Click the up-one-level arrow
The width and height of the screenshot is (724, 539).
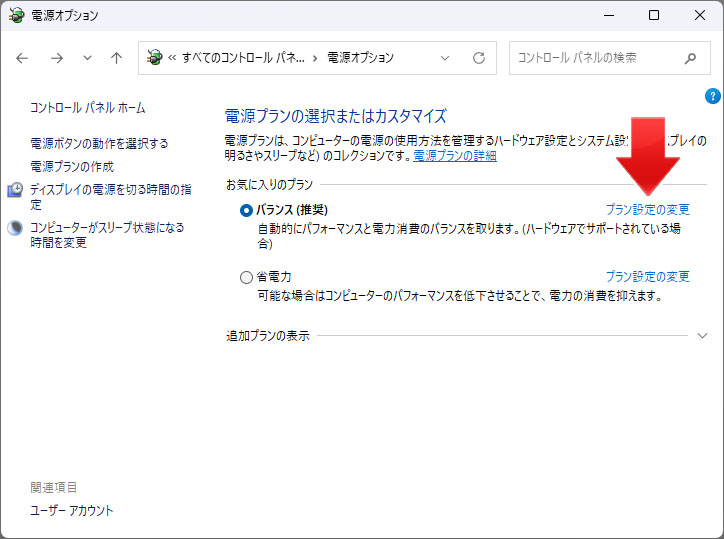[116, 58]
